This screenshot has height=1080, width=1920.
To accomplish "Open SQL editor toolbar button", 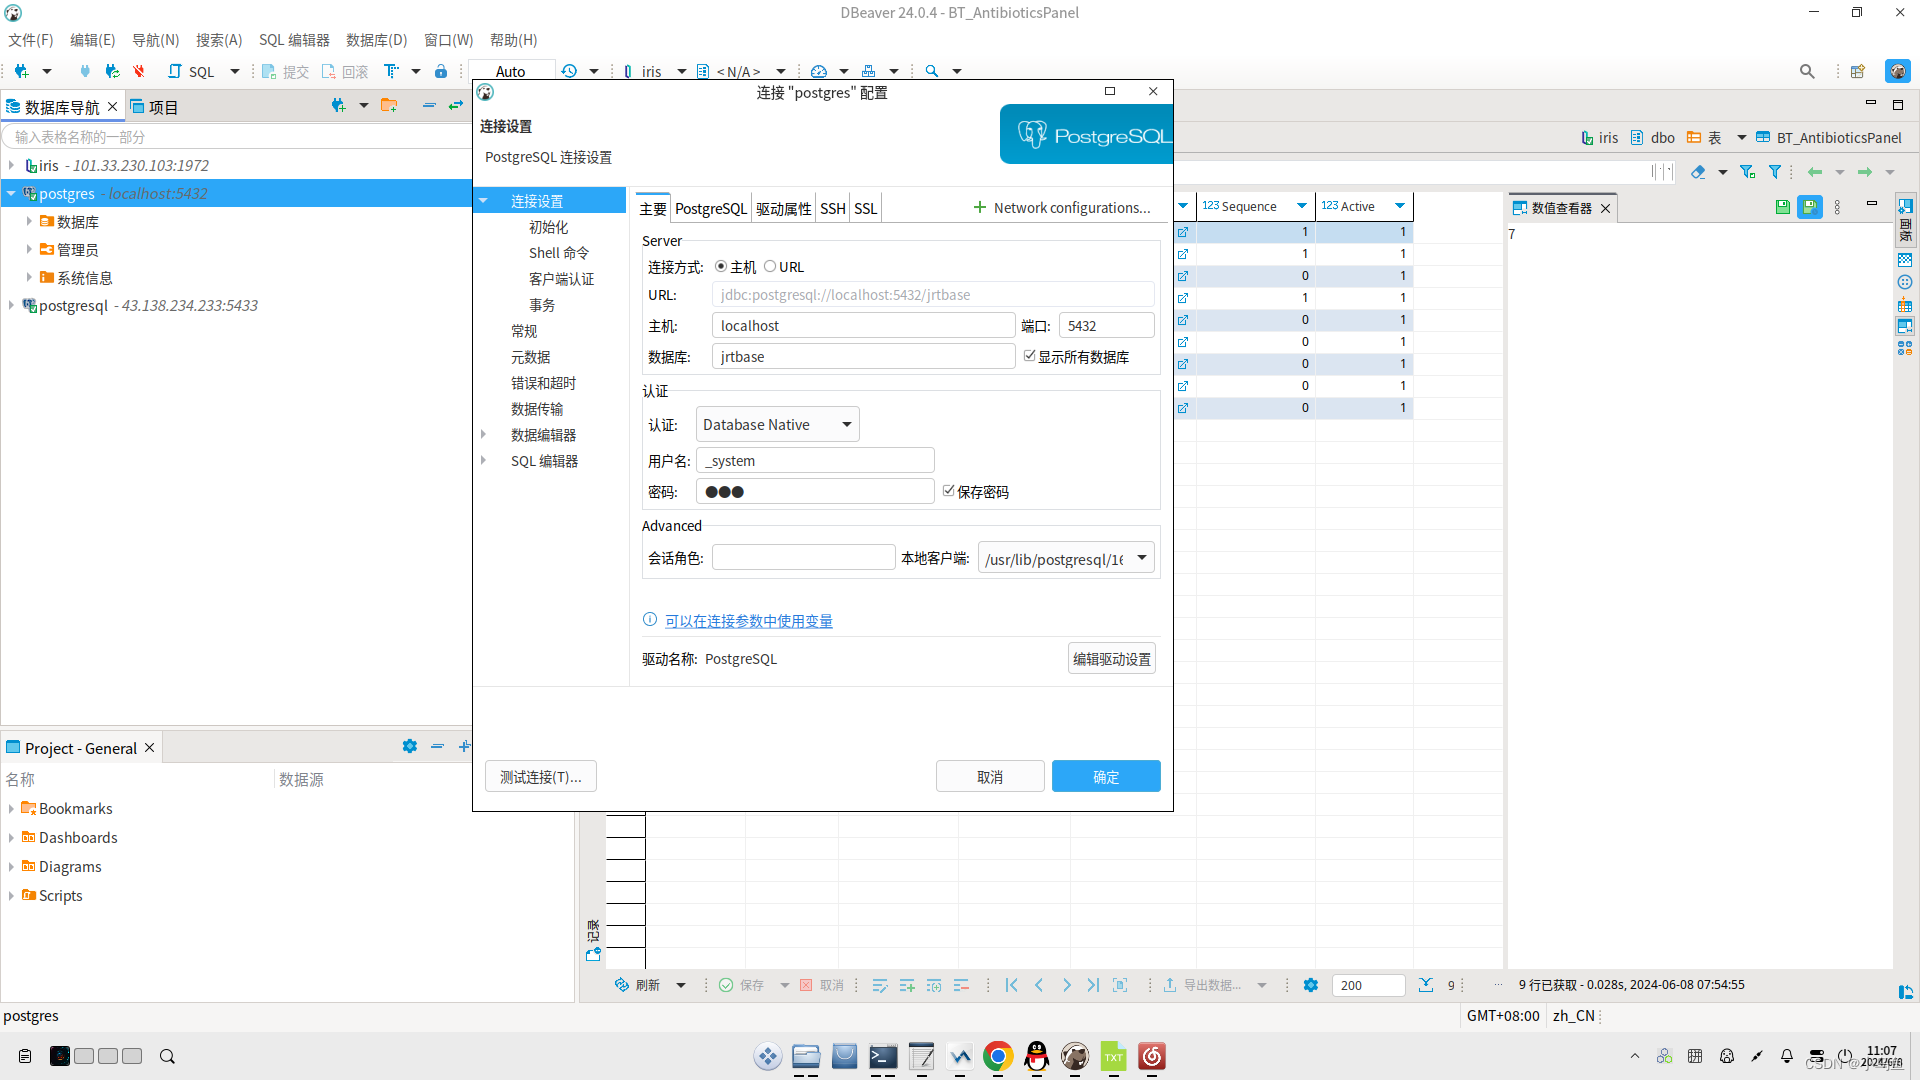I will [x=191, y=71].
